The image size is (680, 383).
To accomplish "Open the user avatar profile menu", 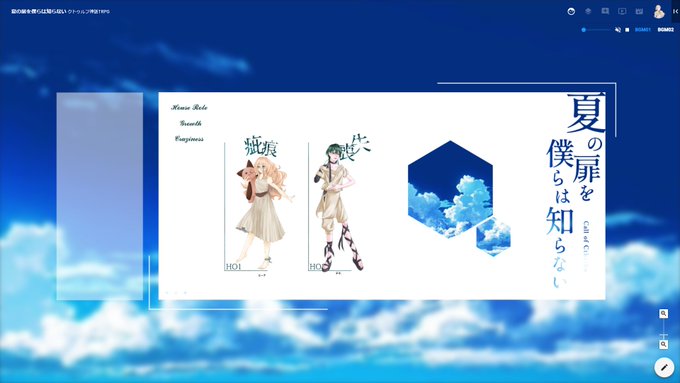I will 659,12.
